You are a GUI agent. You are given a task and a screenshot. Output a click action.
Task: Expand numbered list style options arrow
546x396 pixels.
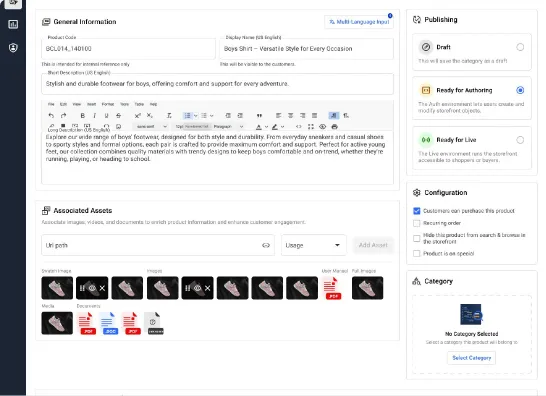point(211,116)
